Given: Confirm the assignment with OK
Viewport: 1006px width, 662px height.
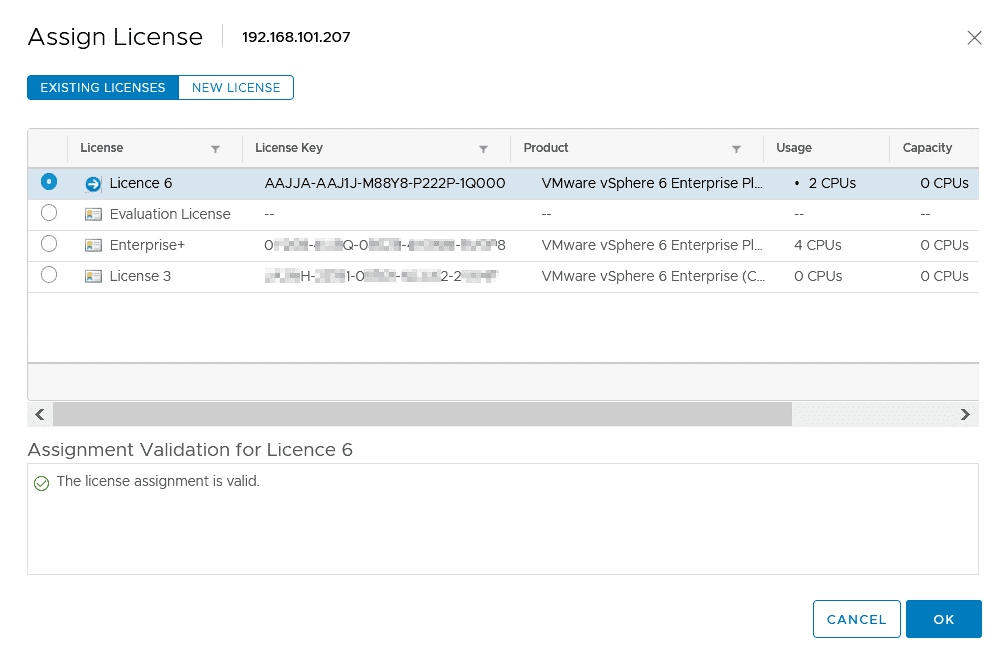Looking at the screenshot, I should click(x=944, y=619).
